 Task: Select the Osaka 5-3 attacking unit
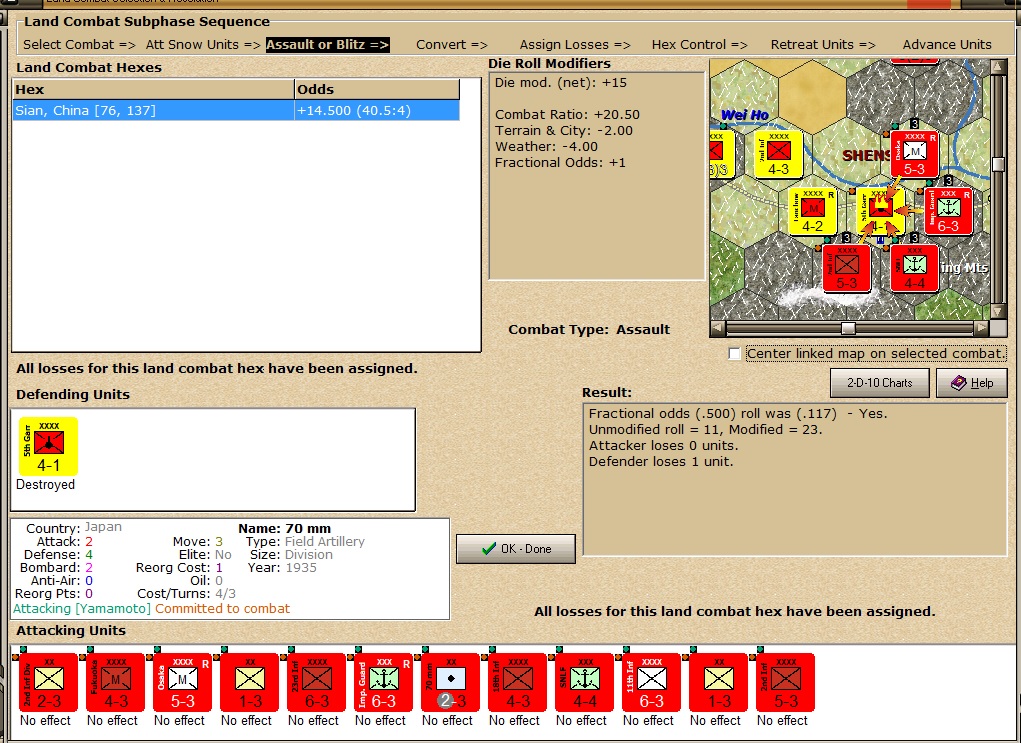[x=182, y=682]
